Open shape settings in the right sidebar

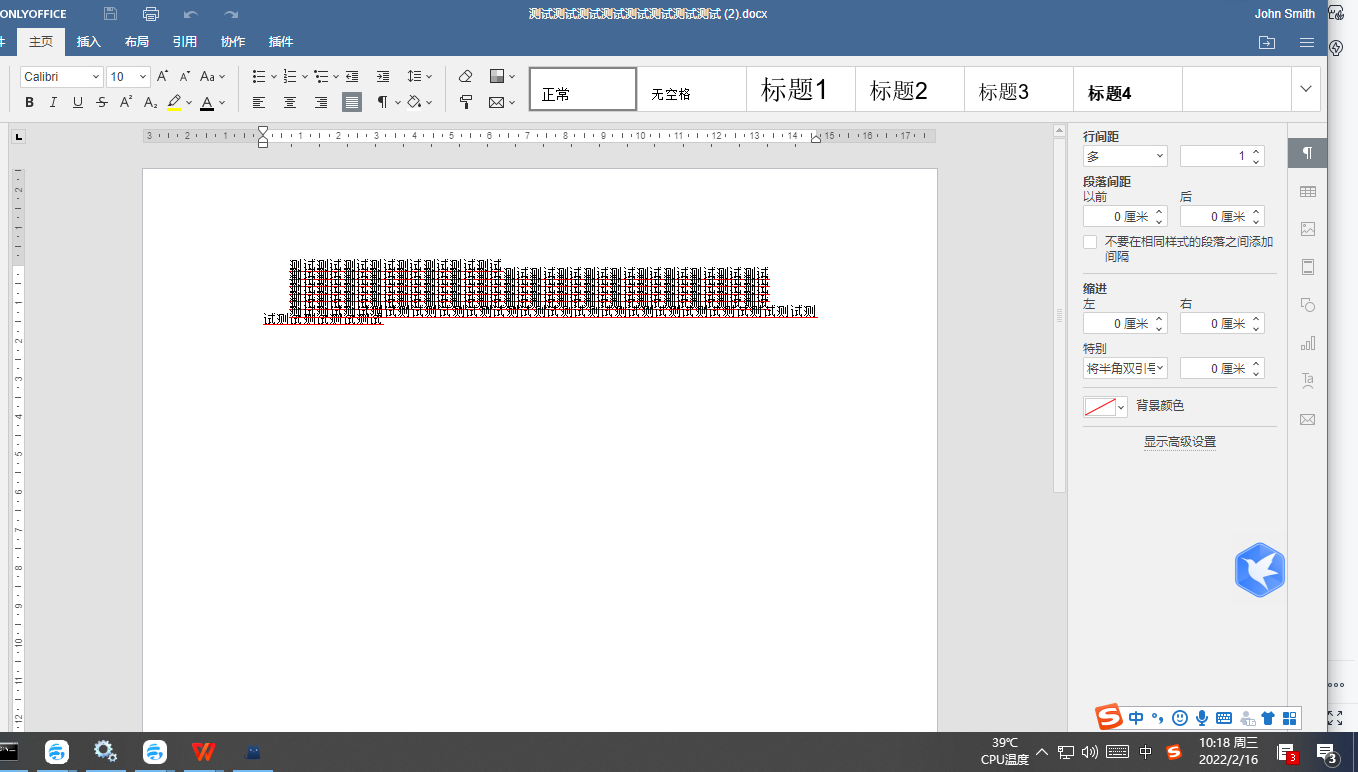[x=1307, y=305]
